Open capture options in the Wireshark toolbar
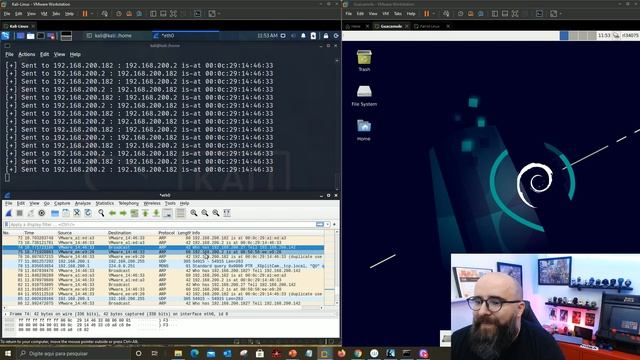The height and width of the screenshot is (360, 640). 42,213
